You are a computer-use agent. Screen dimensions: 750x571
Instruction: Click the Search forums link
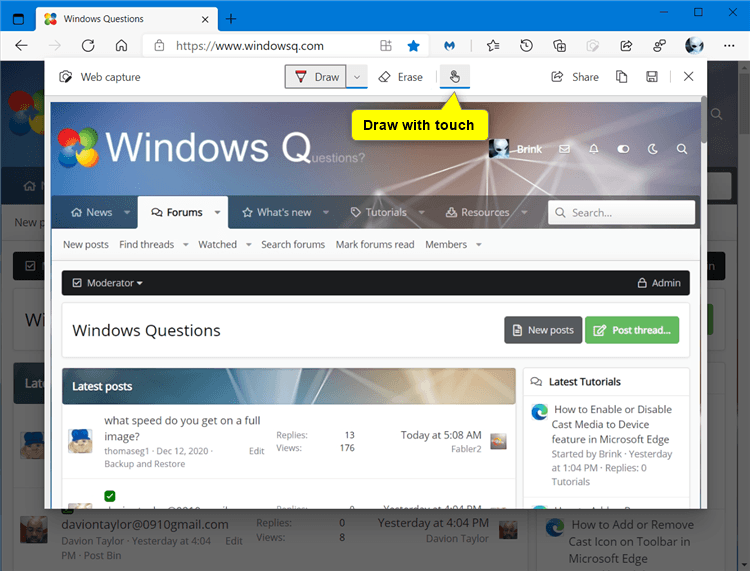pyautogui.click(x=293, y=244)
